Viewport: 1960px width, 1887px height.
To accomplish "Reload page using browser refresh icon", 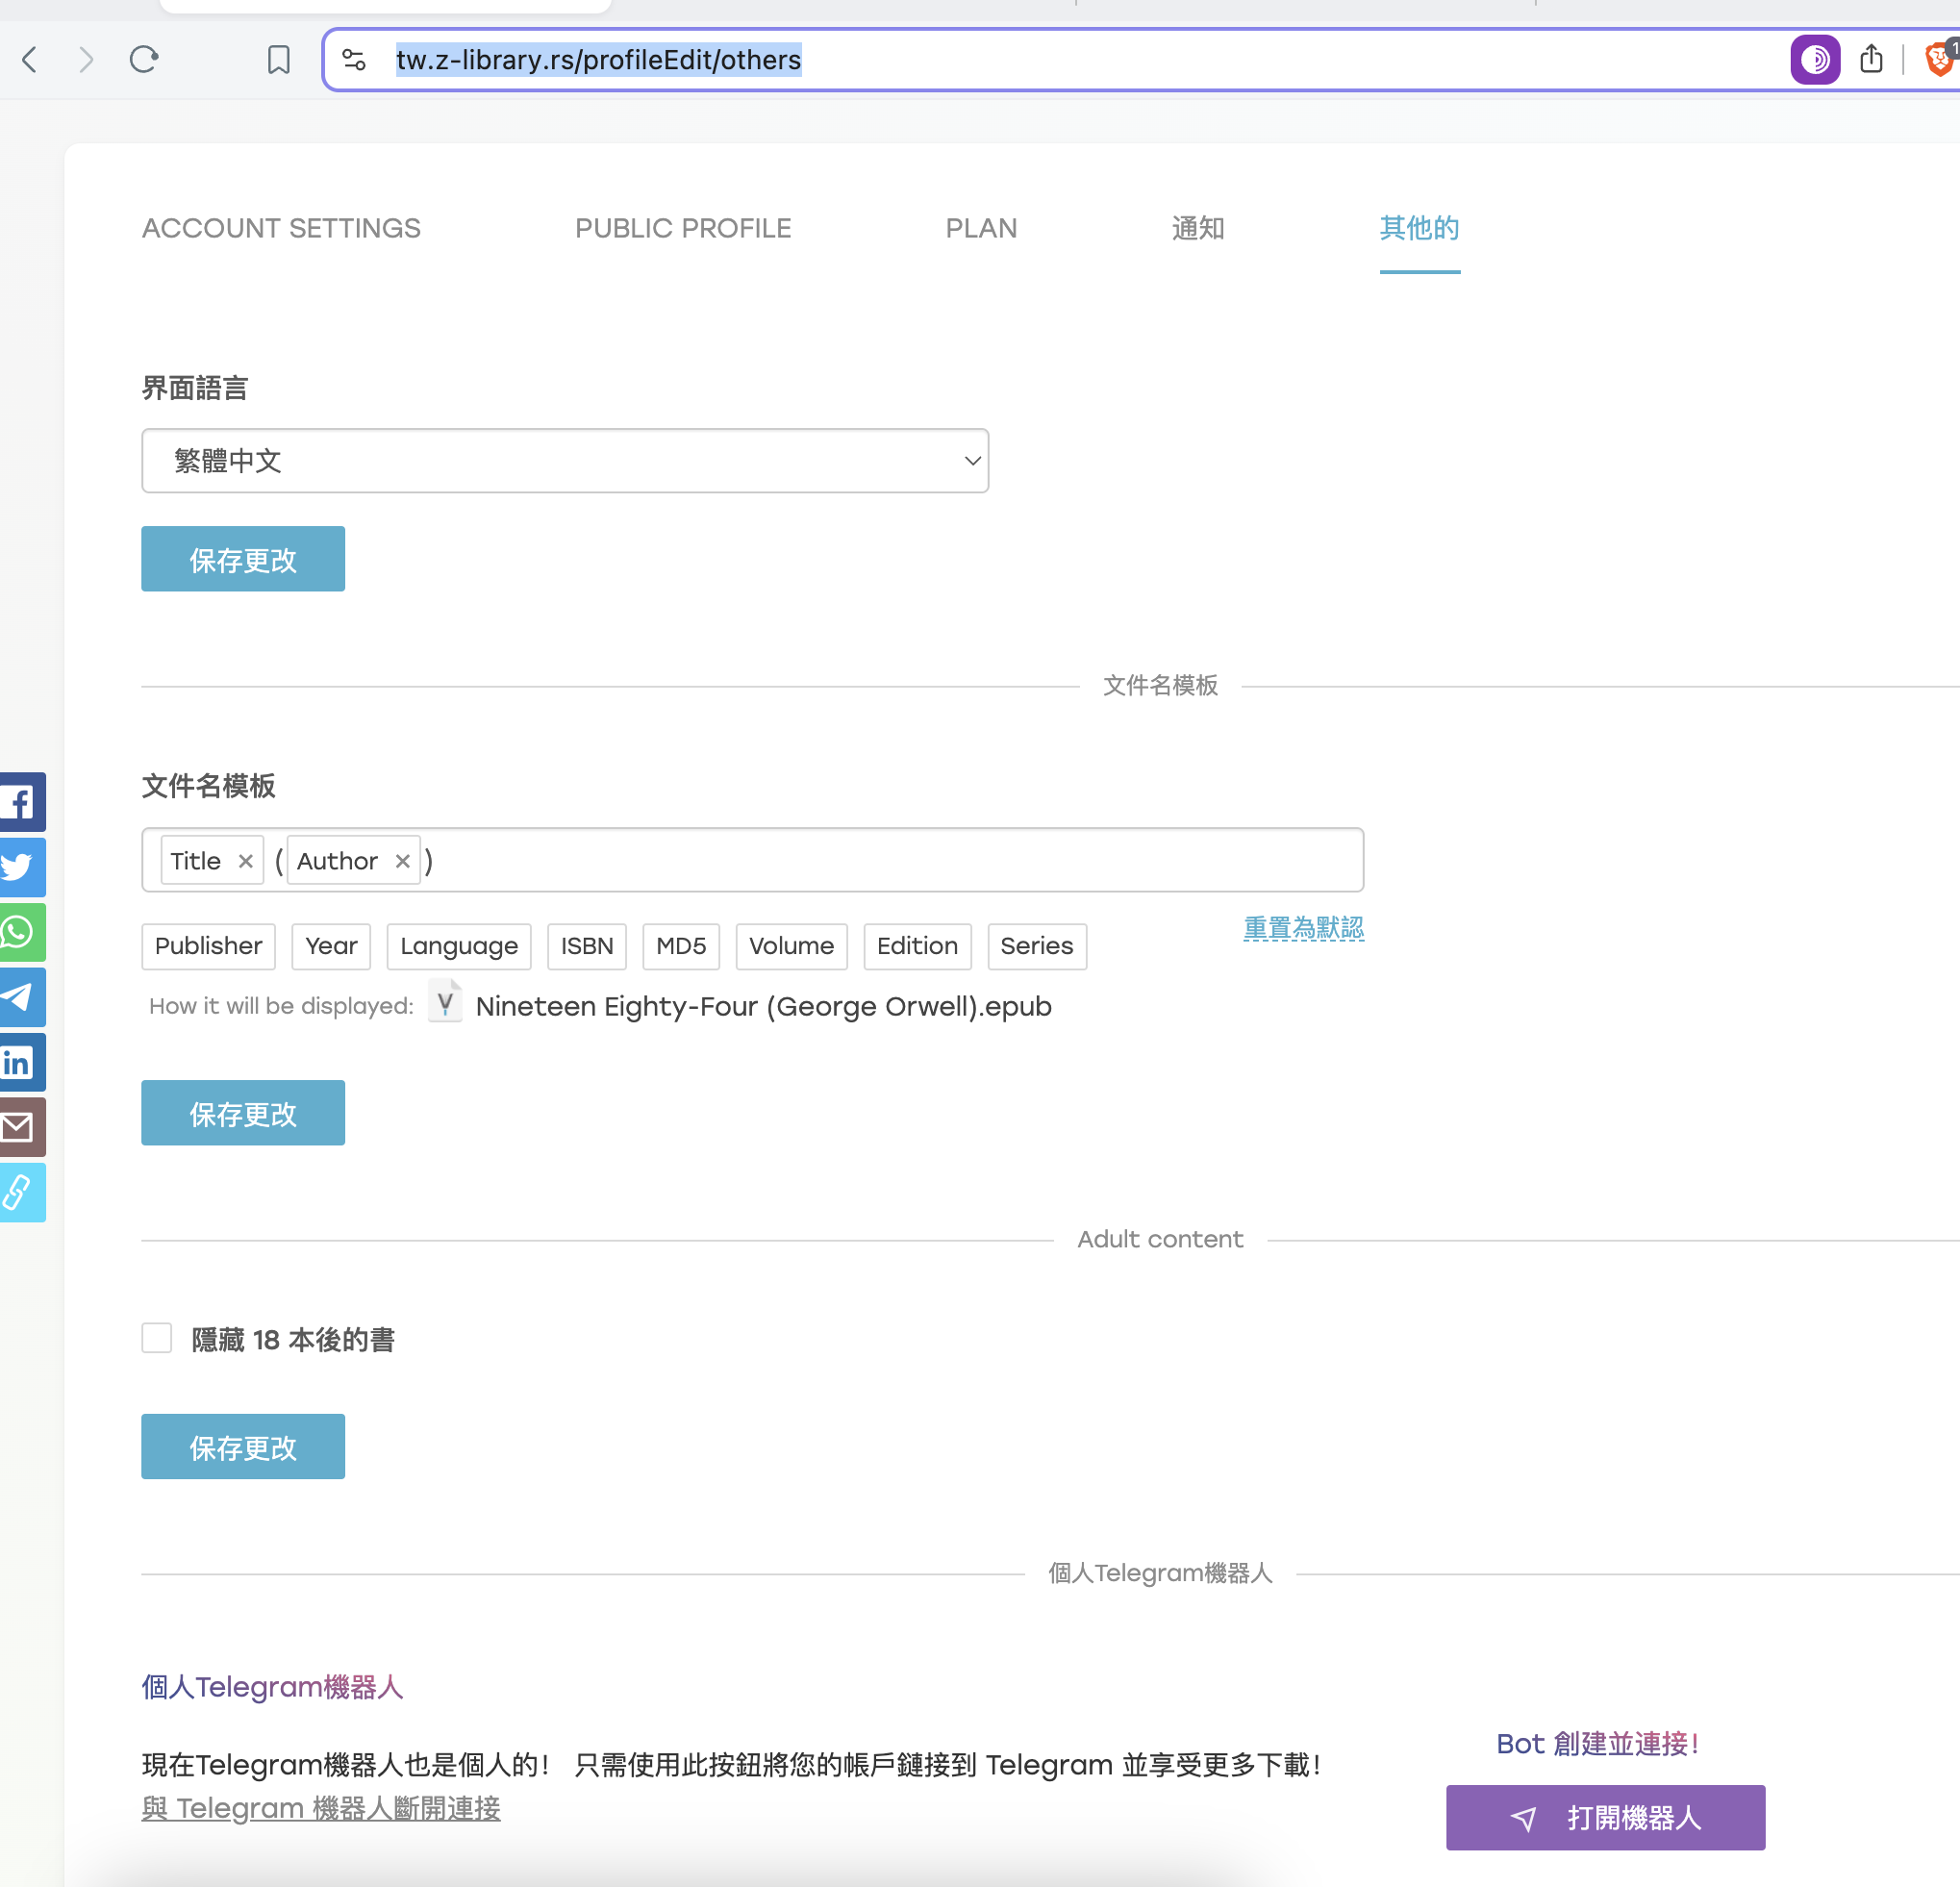I will (x=144, y=60).
